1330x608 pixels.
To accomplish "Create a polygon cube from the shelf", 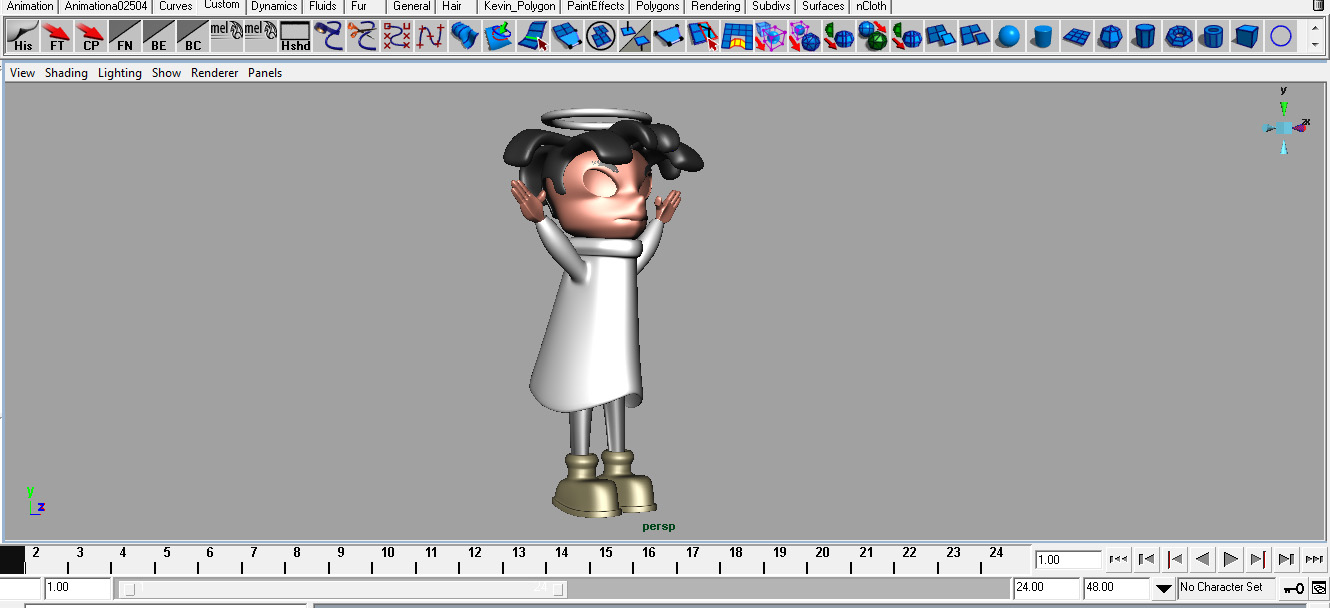I will coord(1246,37).
